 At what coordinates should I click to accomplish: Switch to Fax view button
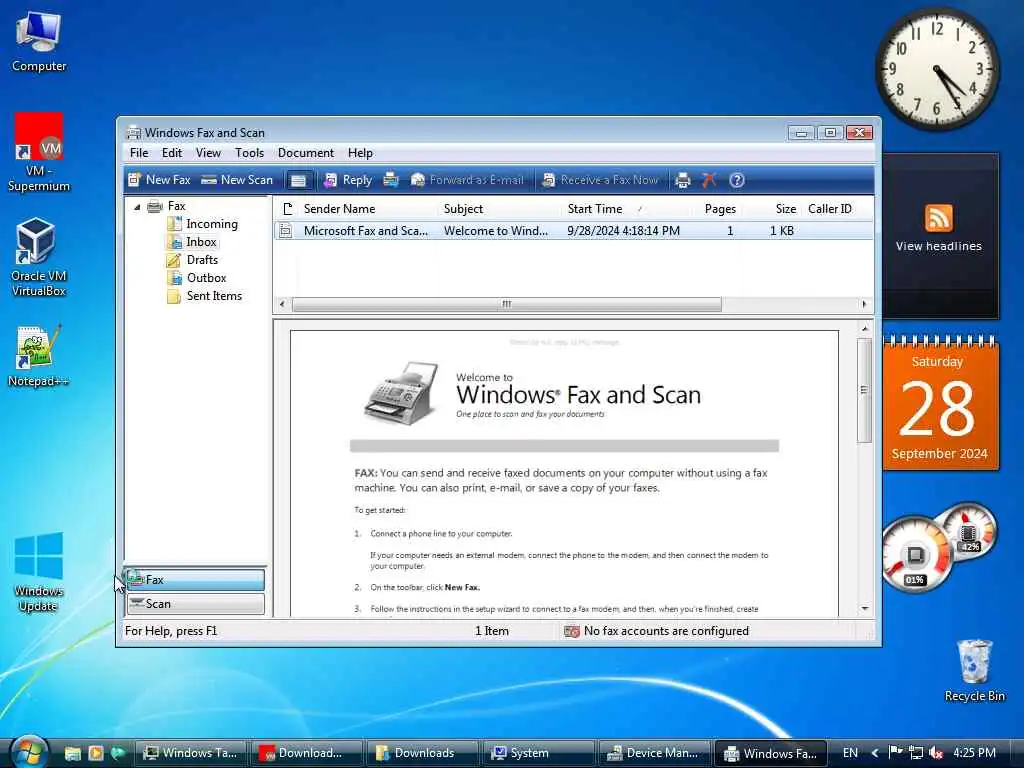[x=195, y=580]
